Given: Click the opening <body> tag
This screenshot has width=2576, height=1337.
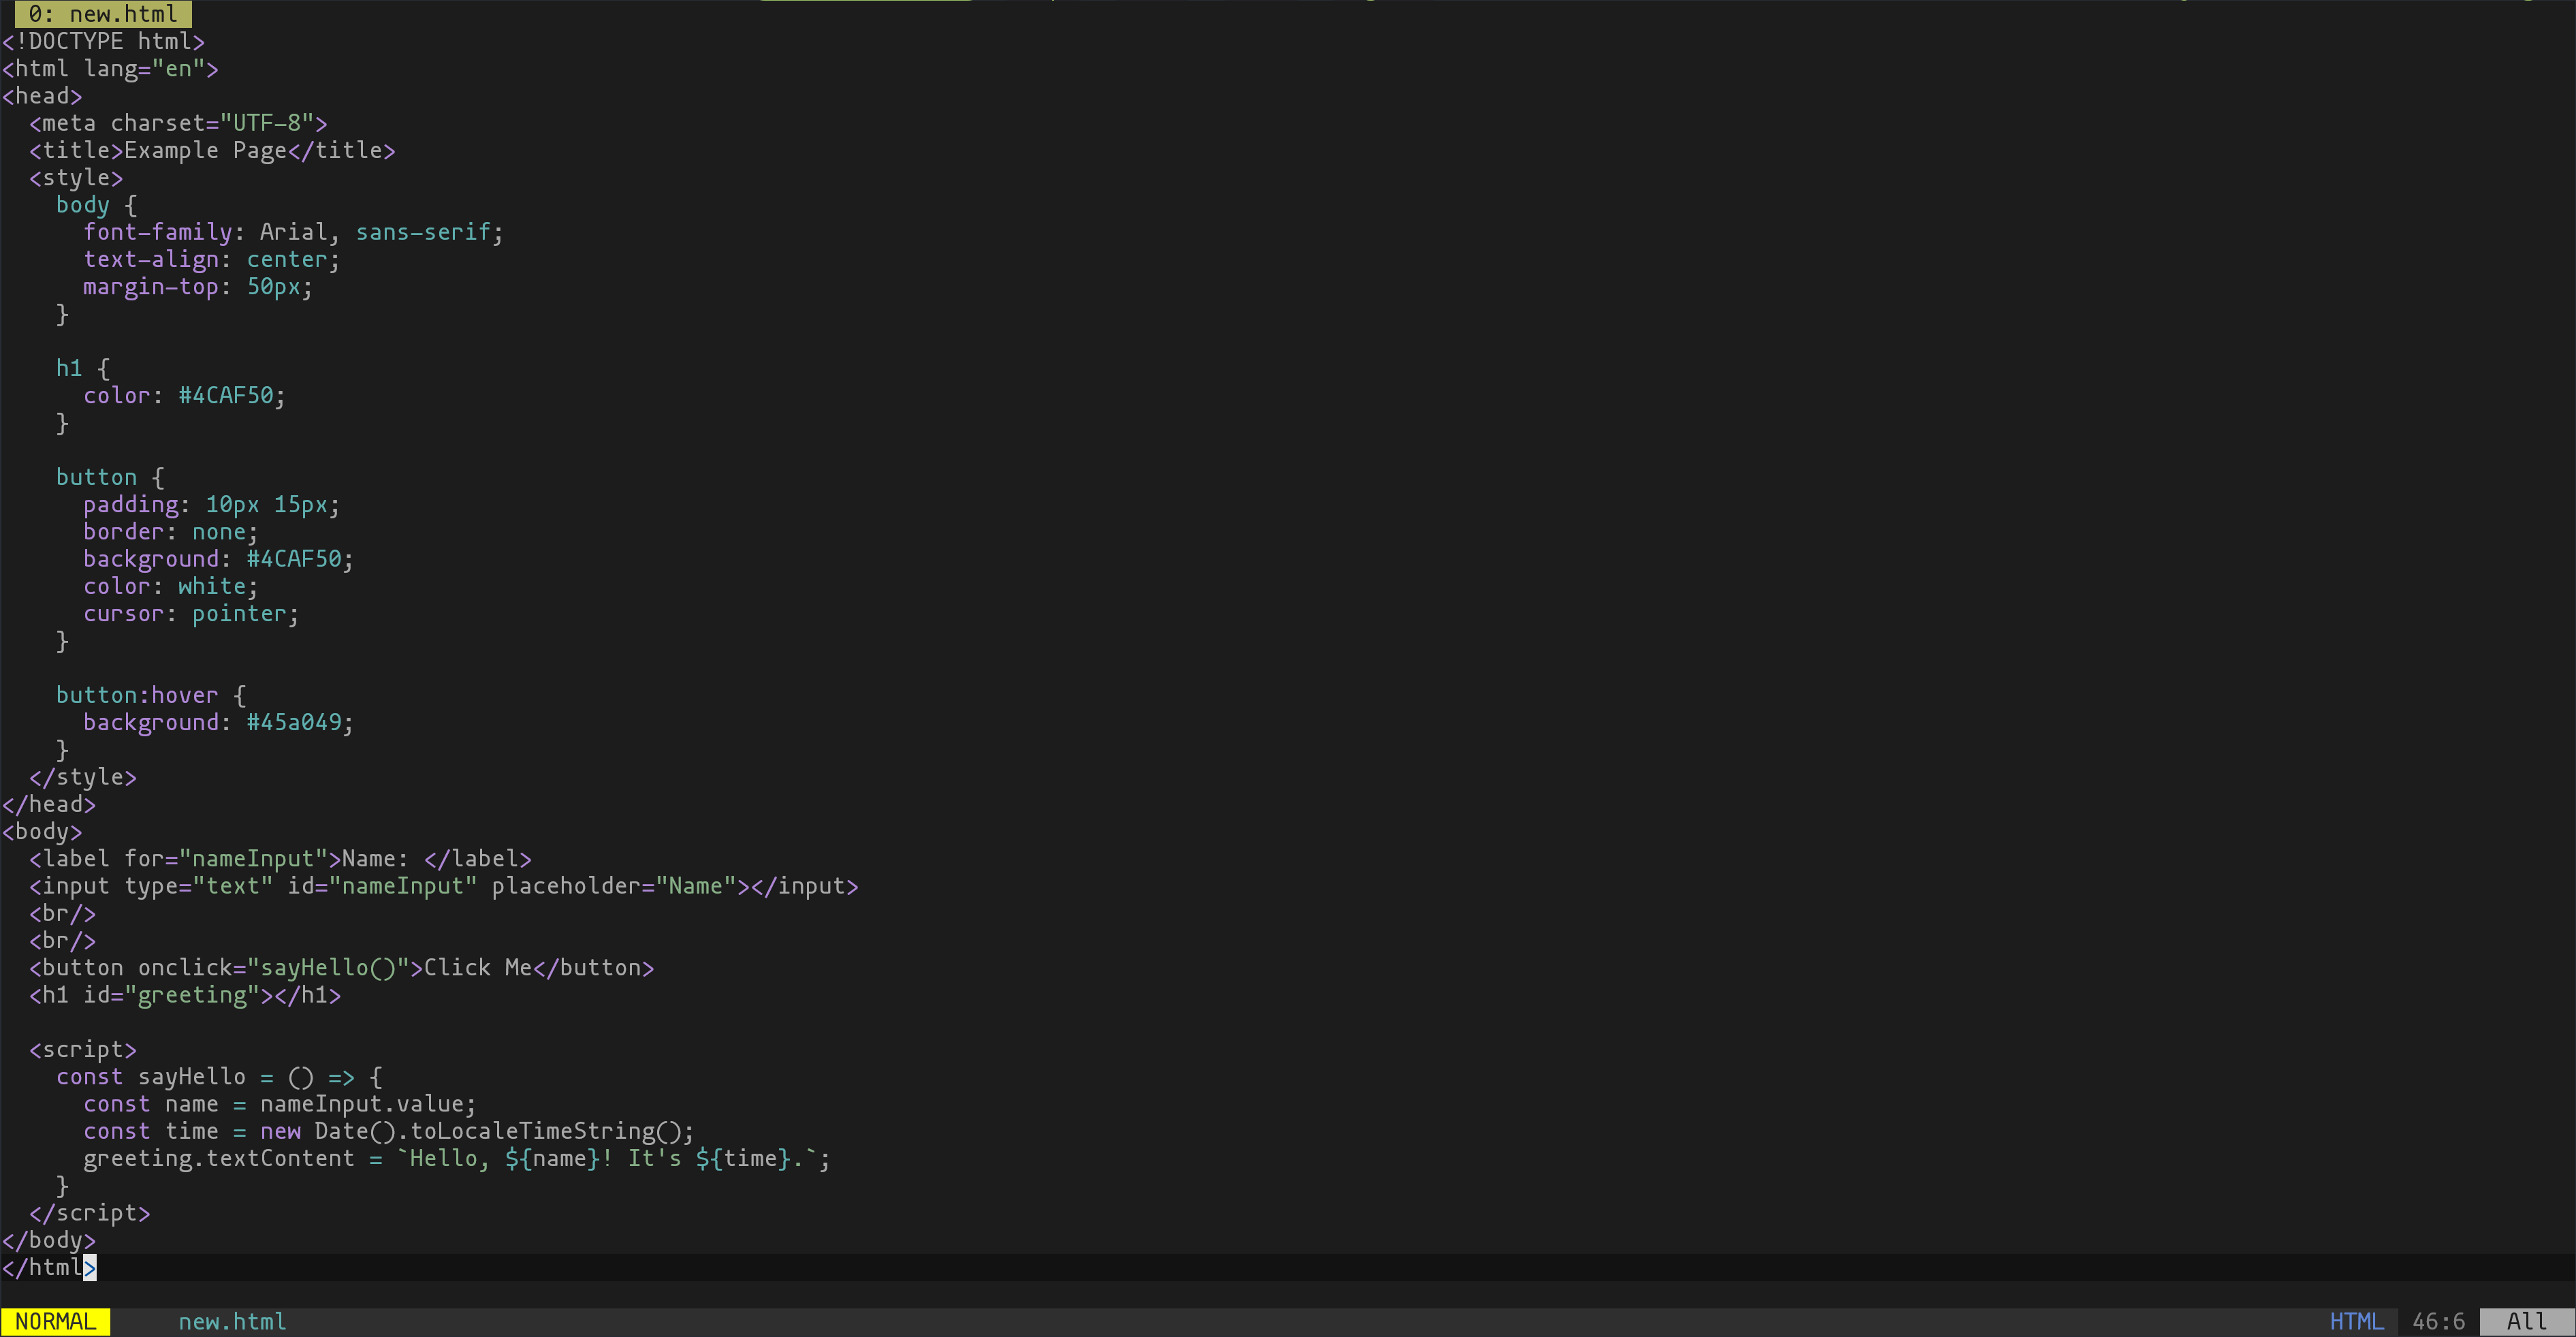Looking at the screenshot, I should (42, 832).
